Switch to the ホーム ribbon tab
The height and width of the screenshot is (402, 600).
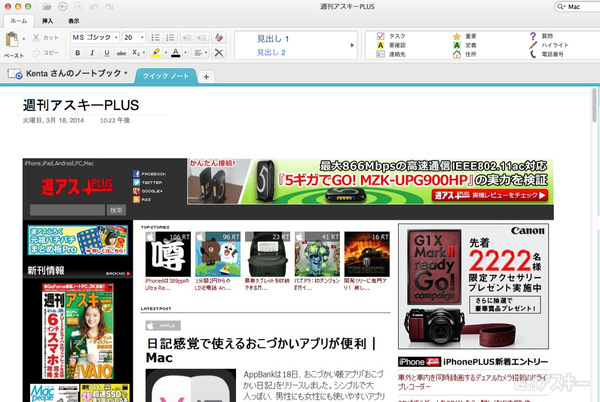click(19, 21)
